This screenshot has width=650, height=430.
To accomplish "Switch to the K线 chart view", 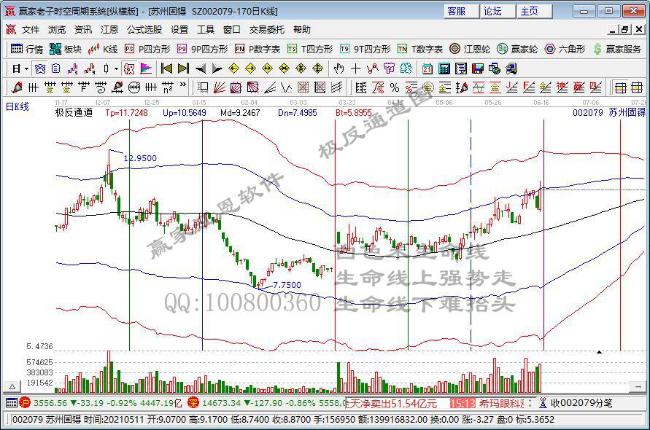I will click(104, 49).
